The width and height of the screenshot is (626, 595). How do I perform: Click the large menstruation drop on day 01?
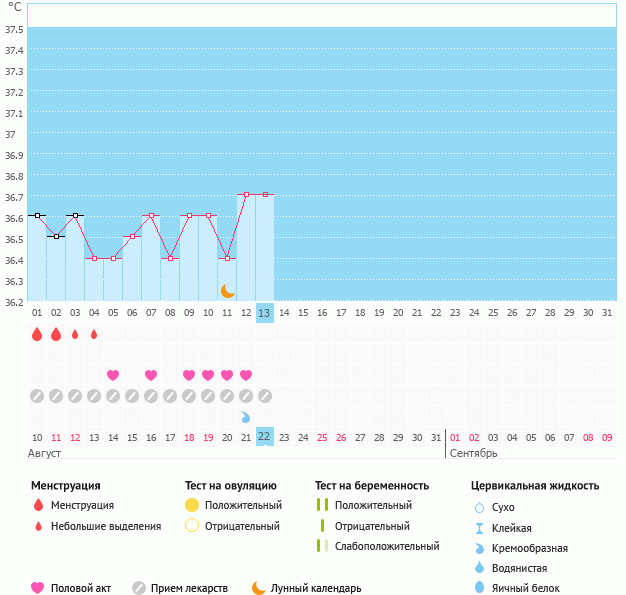point(37,334)
